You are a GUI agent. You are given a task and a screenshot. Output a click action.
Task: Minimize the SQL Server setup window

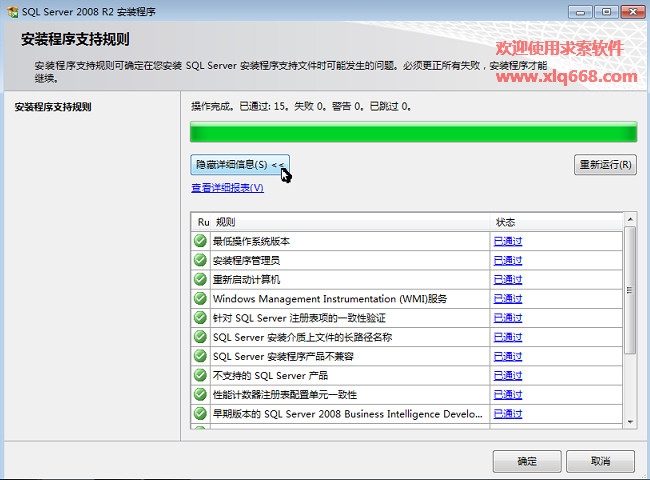click(x=580, y=12)
